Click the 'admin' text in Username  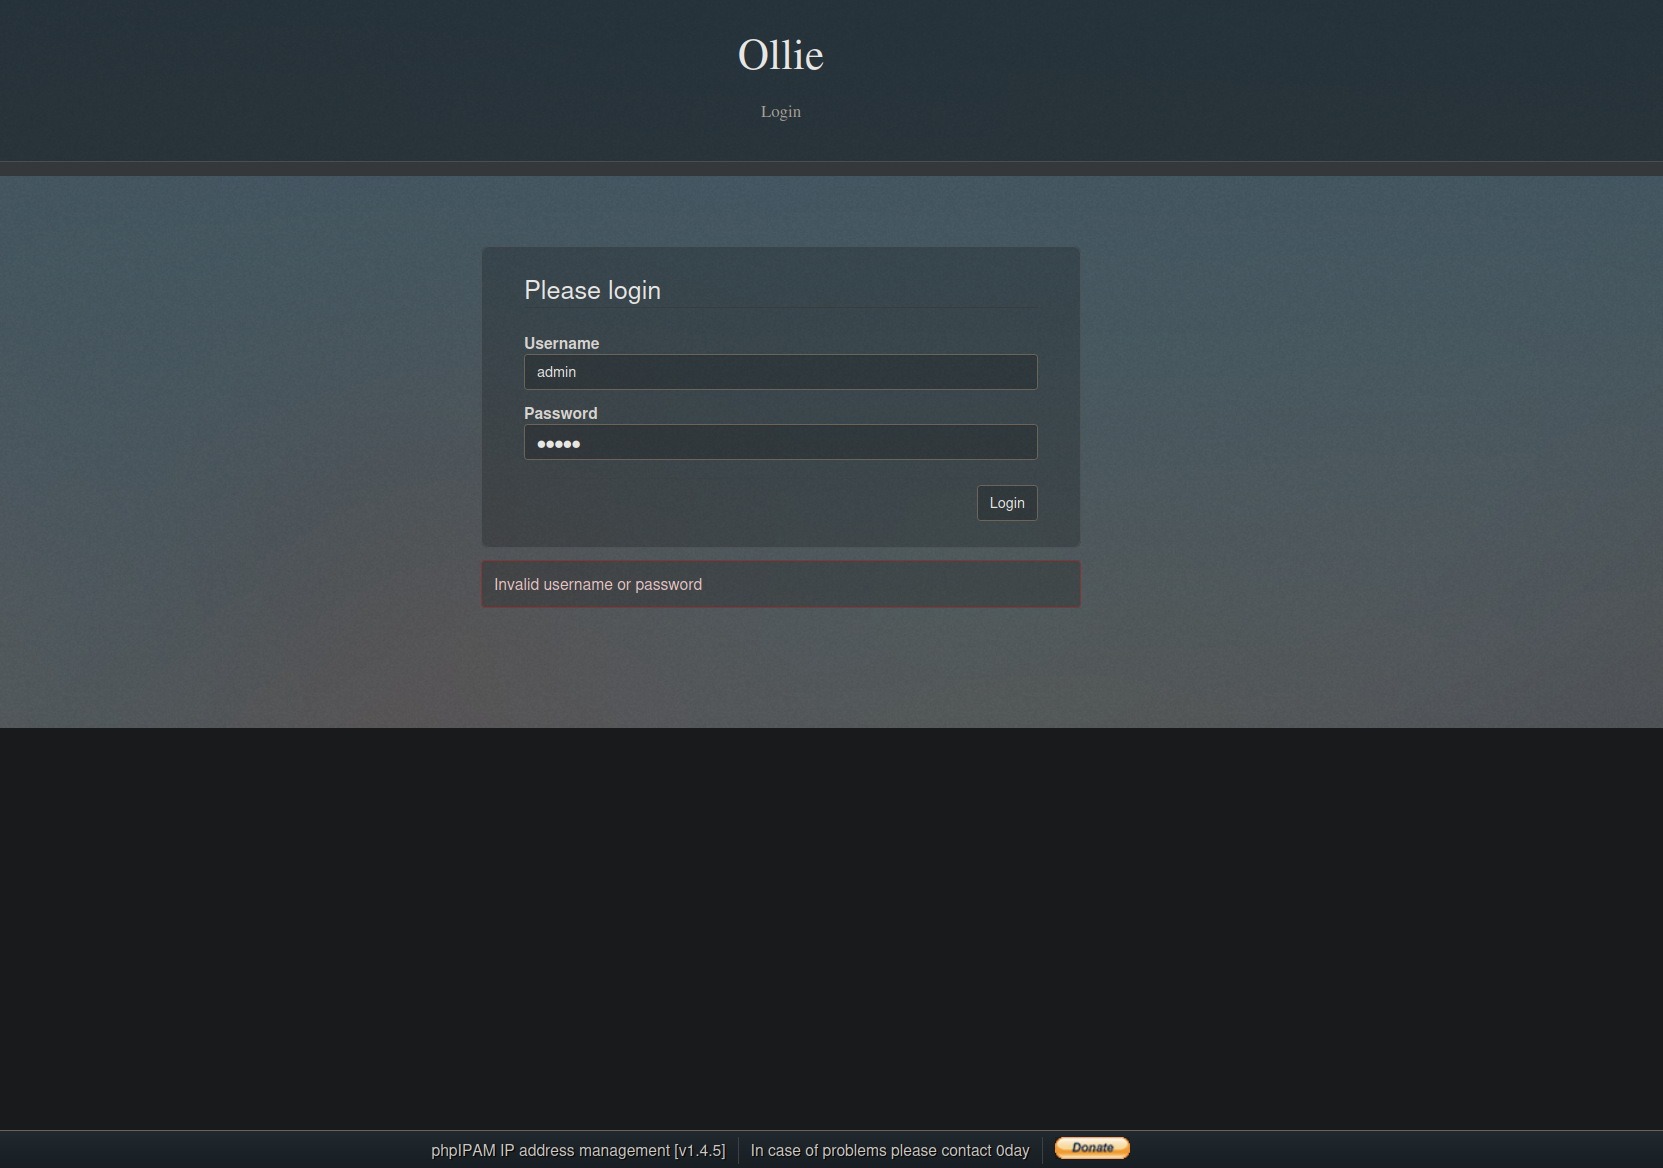click(x=556, y=372)
